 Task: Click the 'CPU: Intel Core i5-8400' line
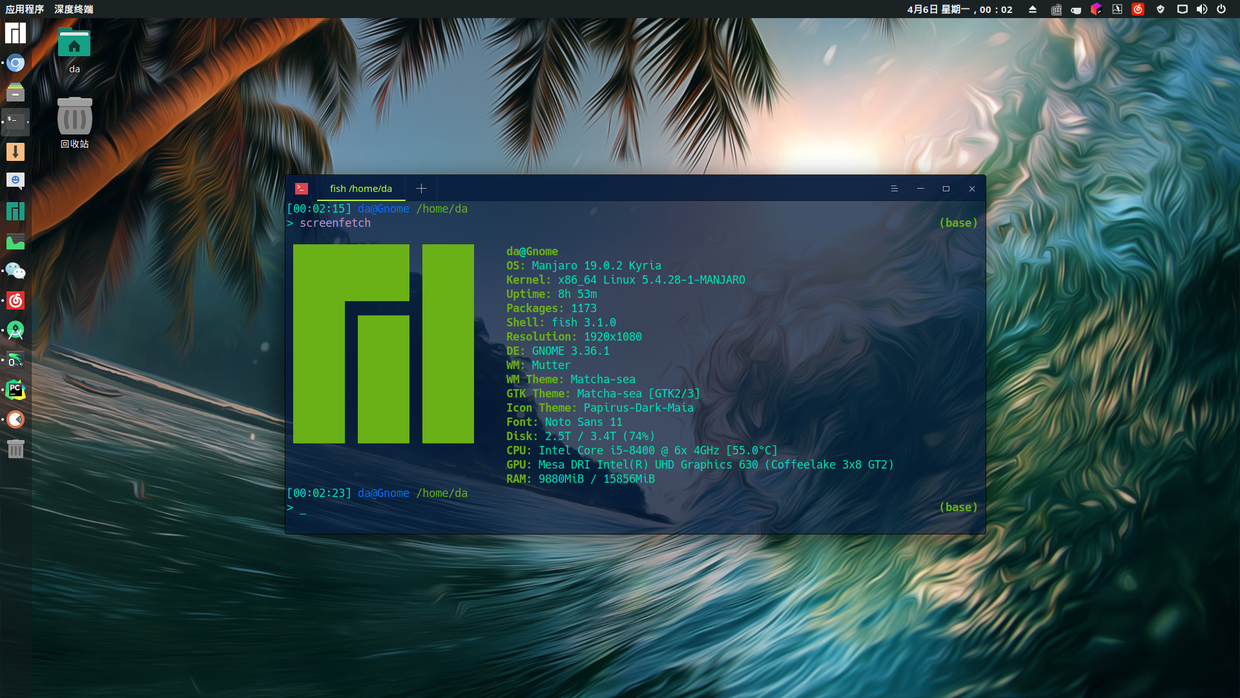tap(642, 450)
